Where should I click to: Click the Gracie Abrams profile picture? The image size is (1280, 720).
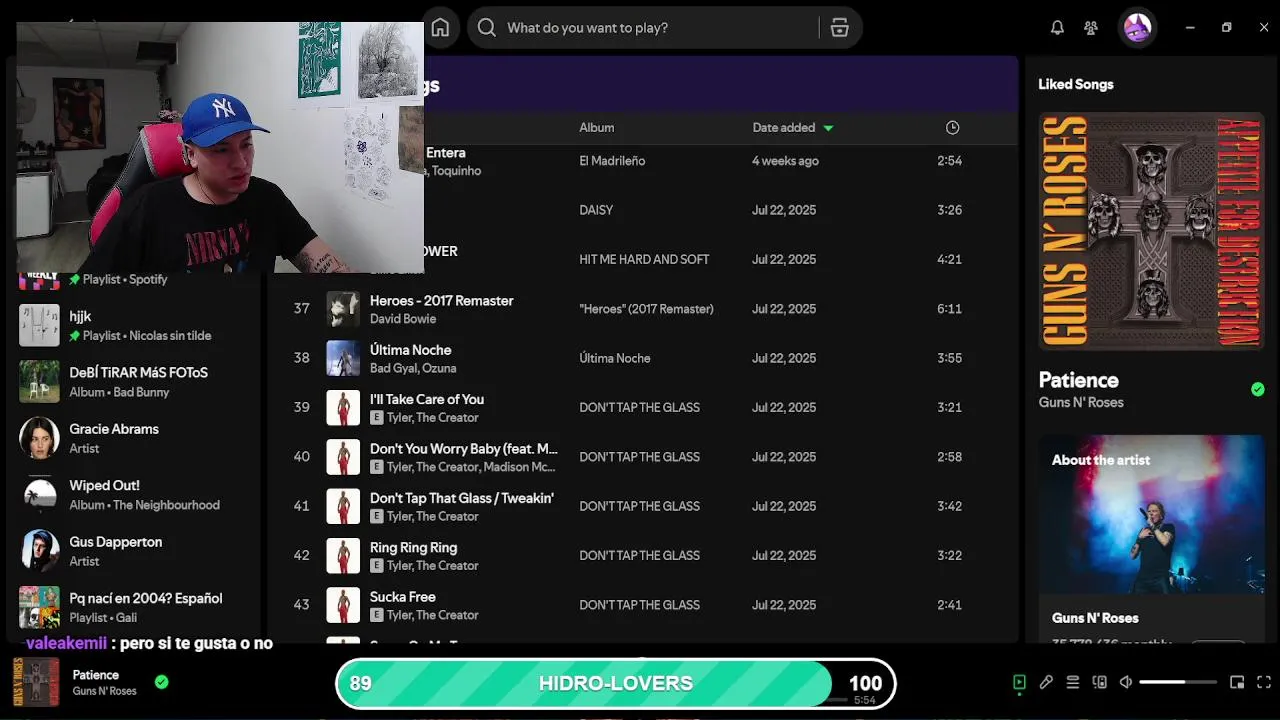40,438
